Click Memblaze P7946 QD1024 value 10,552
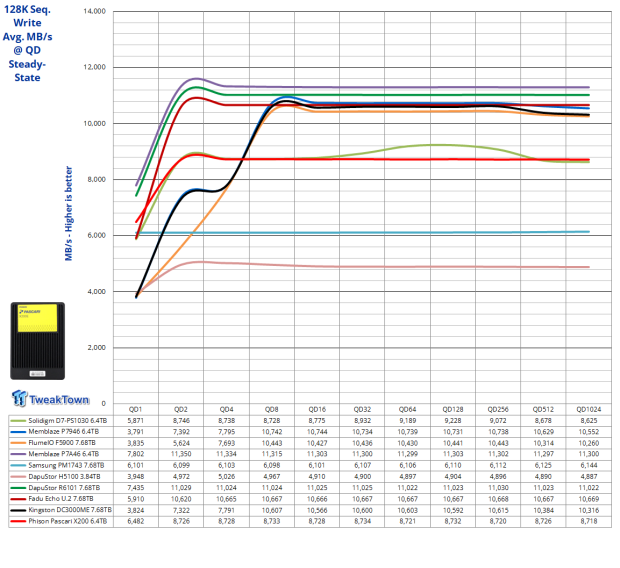Screen dimensions: 620x568 (589, 432)
